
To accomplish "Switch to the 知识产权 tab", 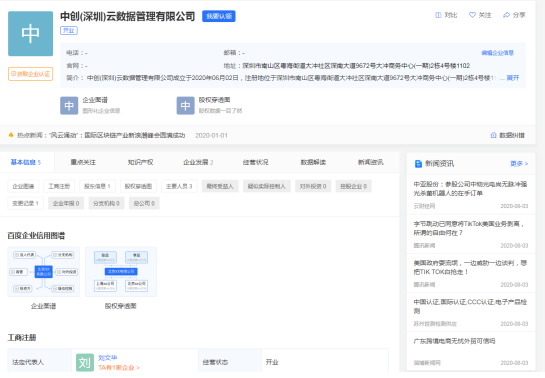I will [140, 162].
